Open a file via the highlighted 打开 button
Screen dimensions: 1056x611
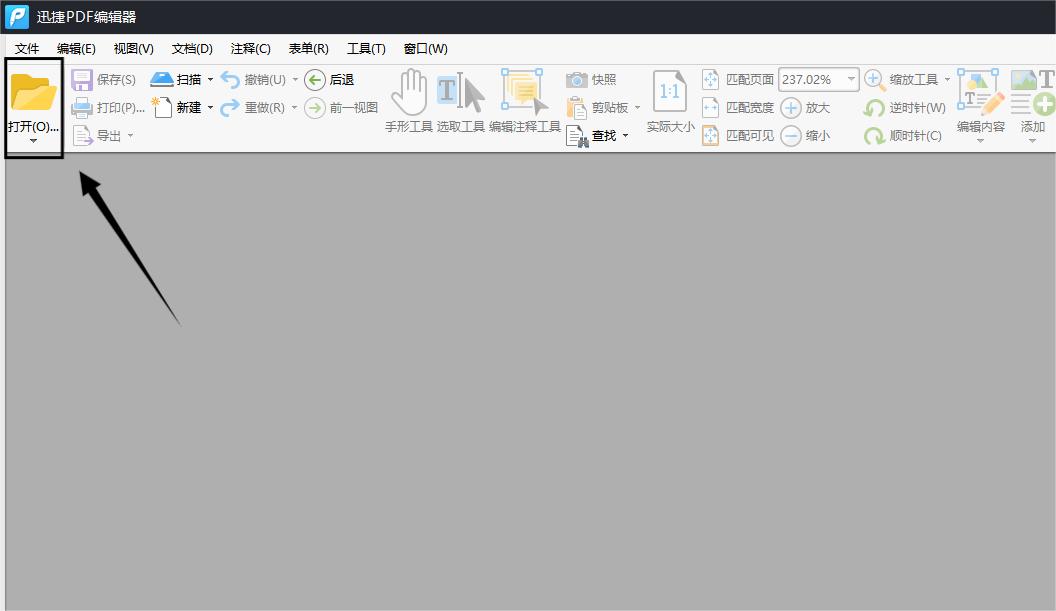[x=33, y=95]
